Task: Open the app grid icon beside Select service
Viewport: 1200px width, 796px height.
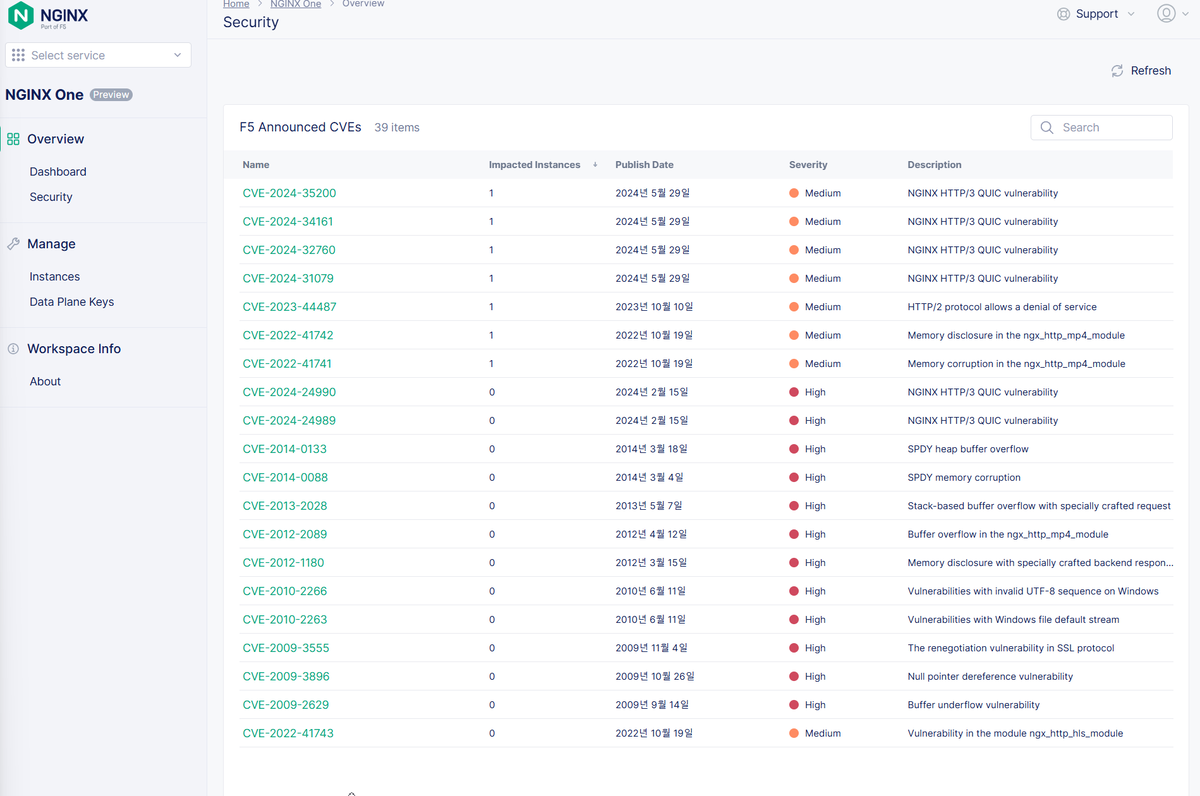Action: pyautogui.click(x=18, y=55)
